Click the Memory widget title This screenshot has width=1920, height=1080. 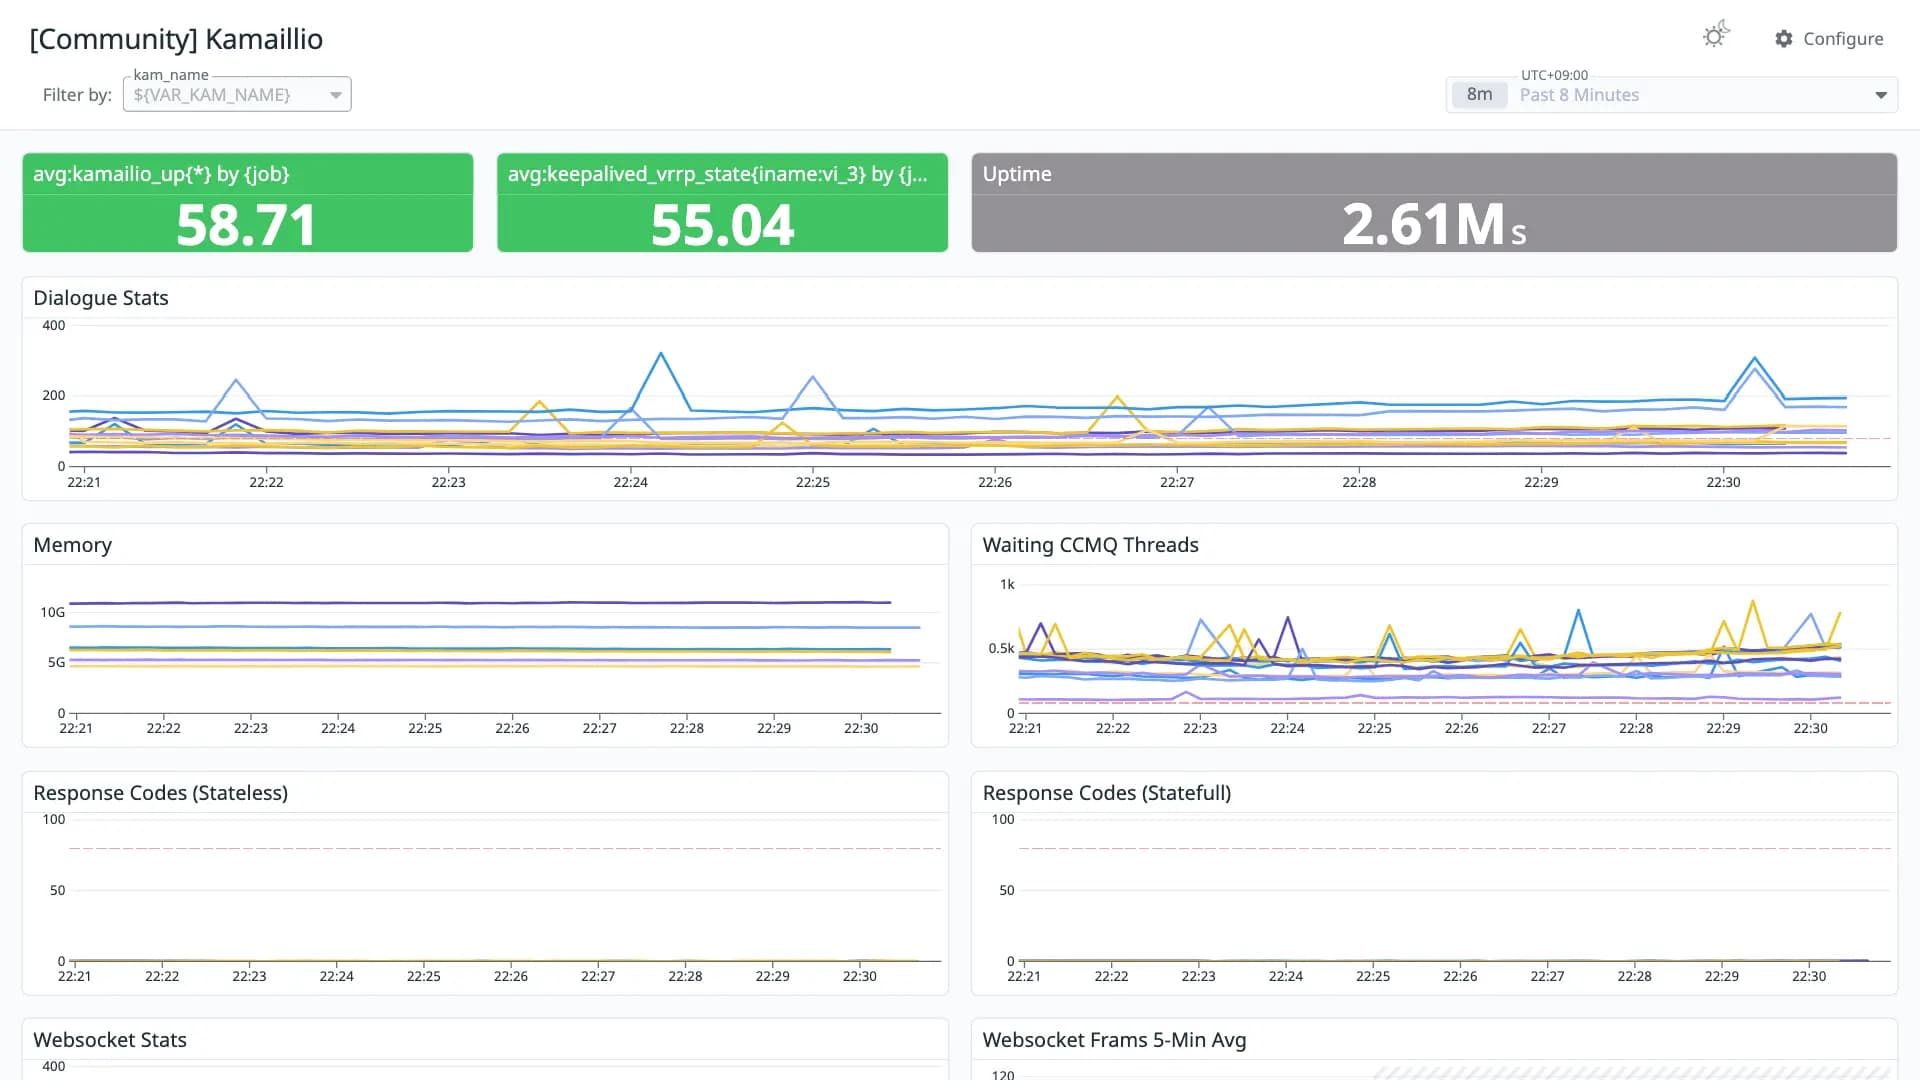tap(73, 545)
